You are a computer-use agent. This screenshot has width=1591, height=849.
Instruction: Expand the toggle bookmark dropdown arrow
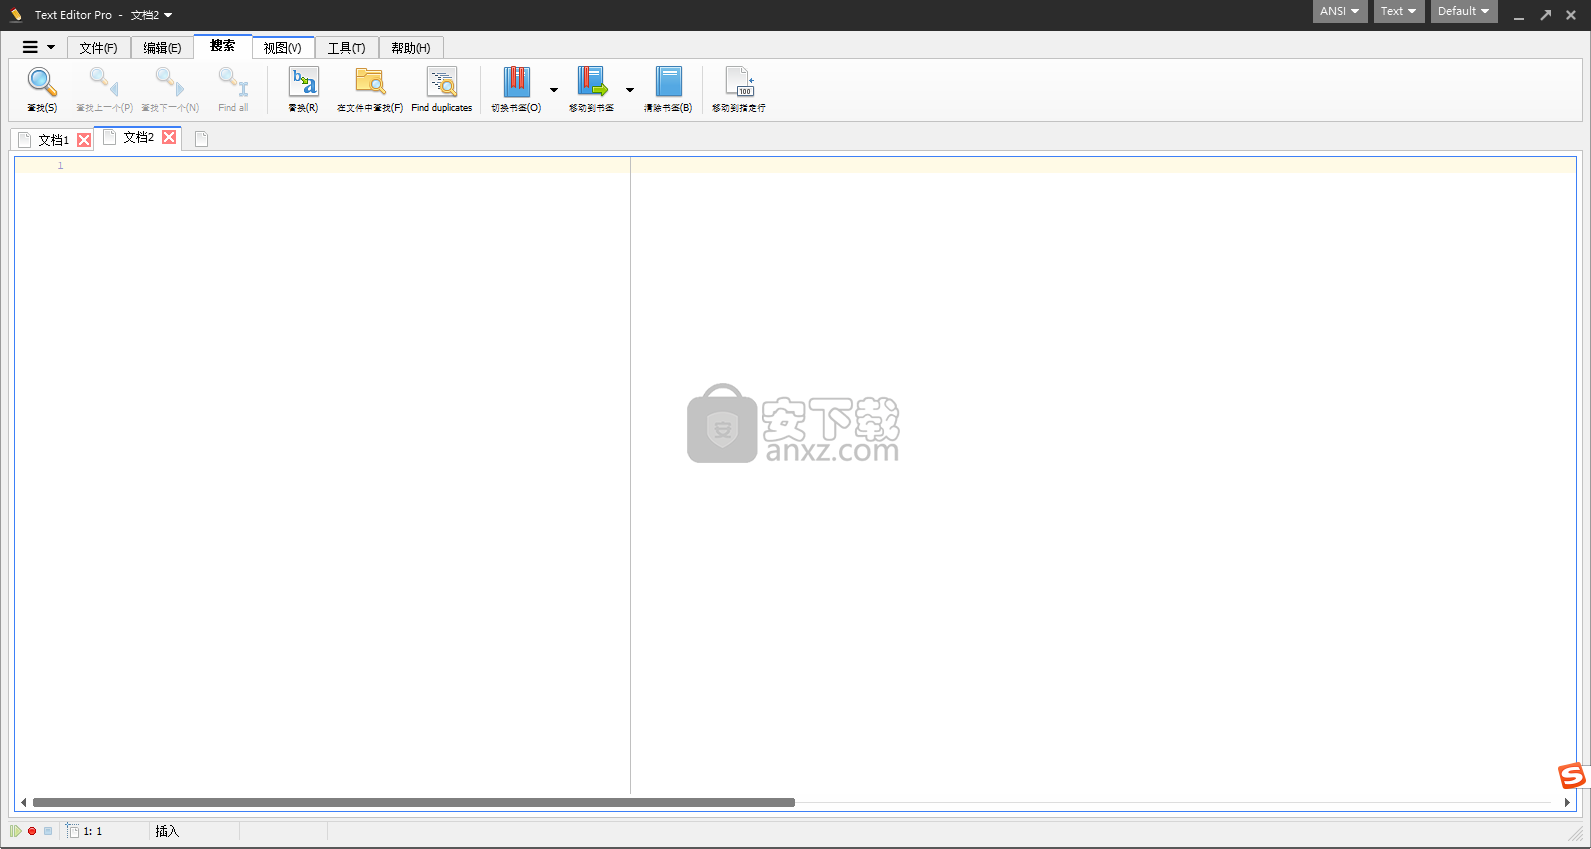(554, 90)
